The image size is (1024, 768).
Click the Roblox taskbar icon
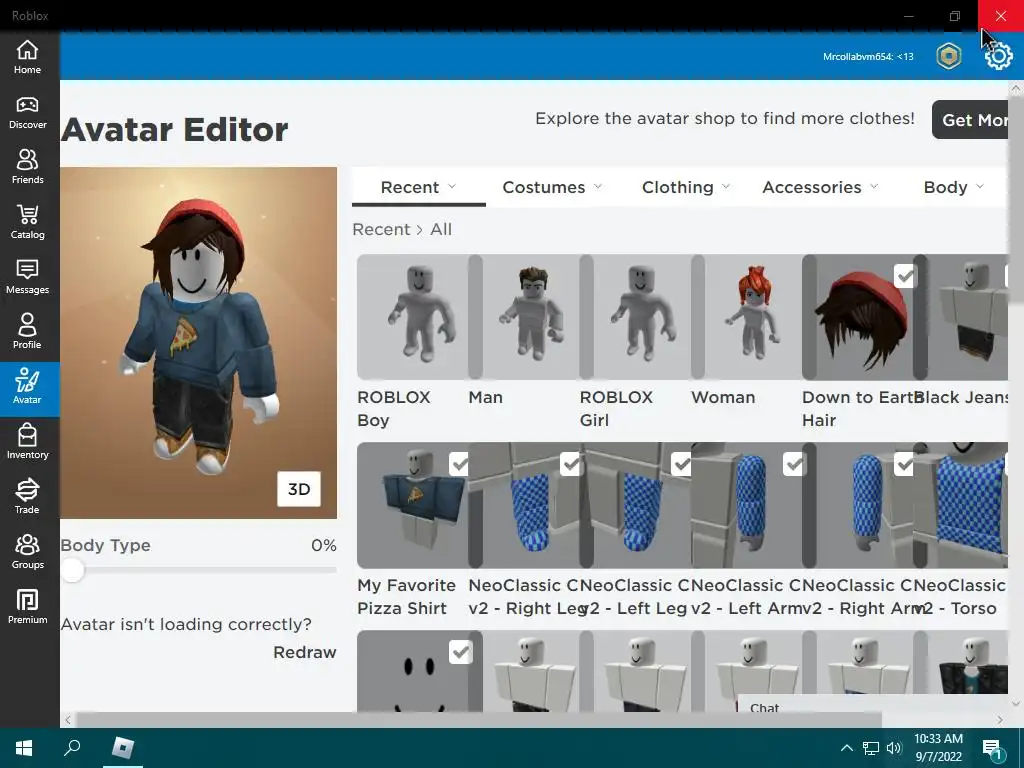(122, 748)
